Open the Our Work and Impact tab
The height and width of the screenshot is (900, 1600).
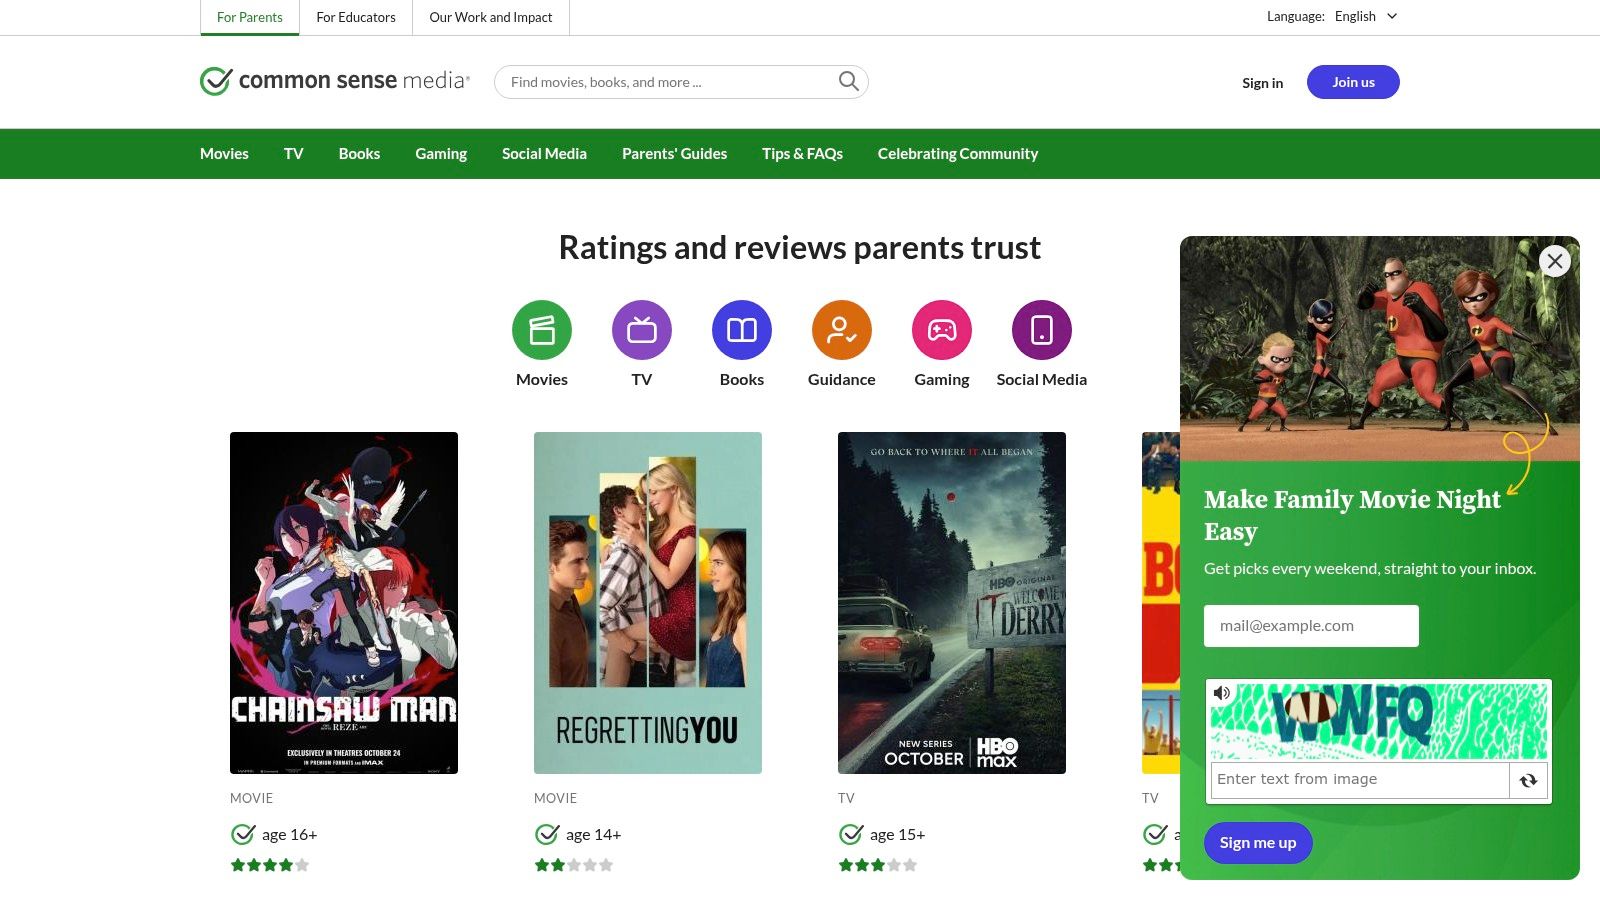click(491, 17)
